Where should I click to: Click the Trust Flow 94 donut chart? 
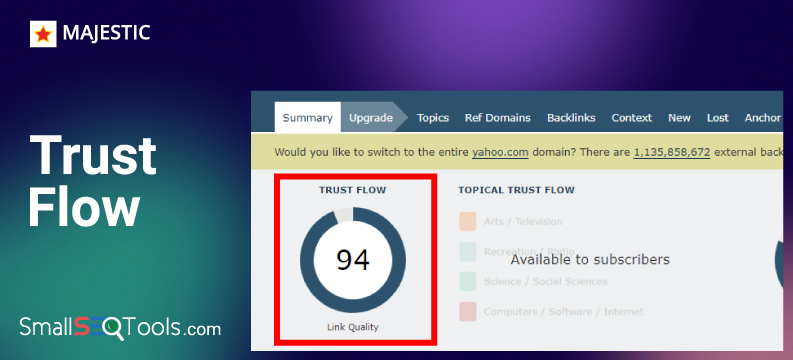353,260
